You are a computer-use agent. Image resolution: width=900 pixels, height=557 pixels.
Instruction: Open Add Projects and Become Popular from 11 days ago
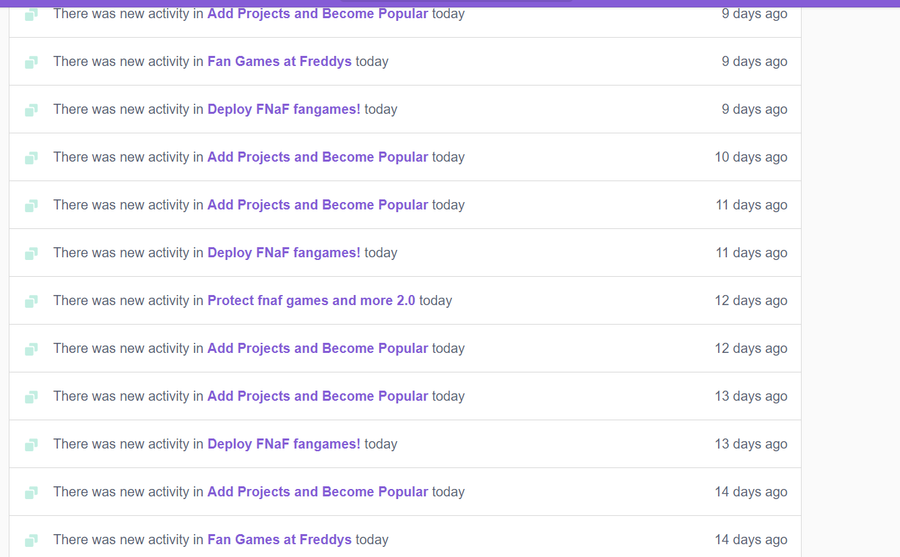tap(317, 204)
